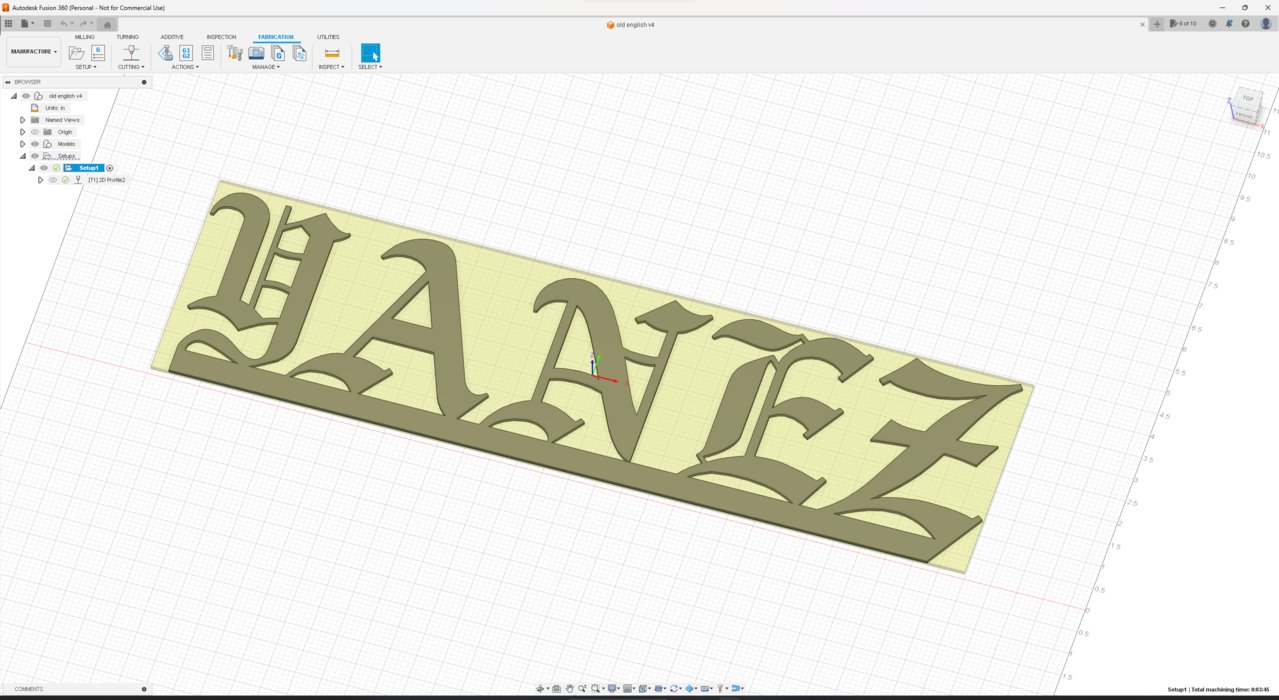Toggle visibility of the Models folder
This screenshot has height=700, width=1279.
tap(34, 144)
